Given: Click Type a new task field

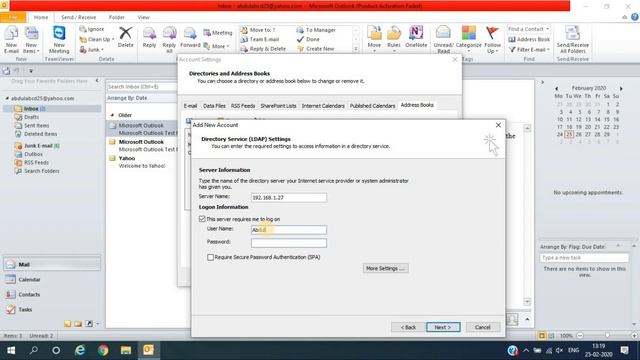Looking at the screenshot, I should [x=584, y=258].
